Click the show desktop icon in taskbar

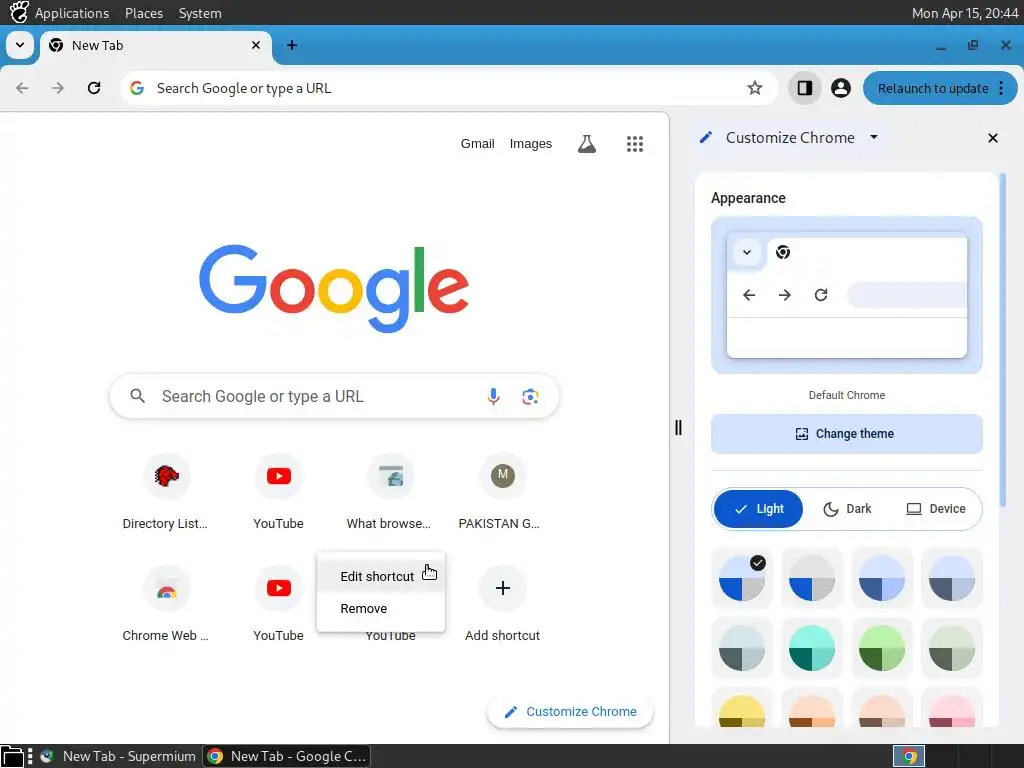[12, 756]
